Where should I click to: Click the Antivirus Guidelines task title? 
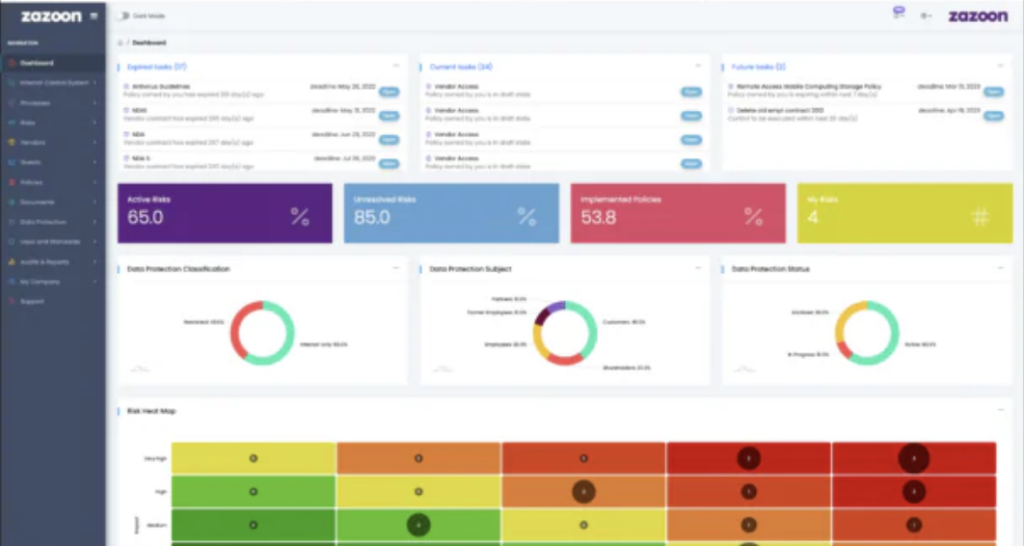161,86
